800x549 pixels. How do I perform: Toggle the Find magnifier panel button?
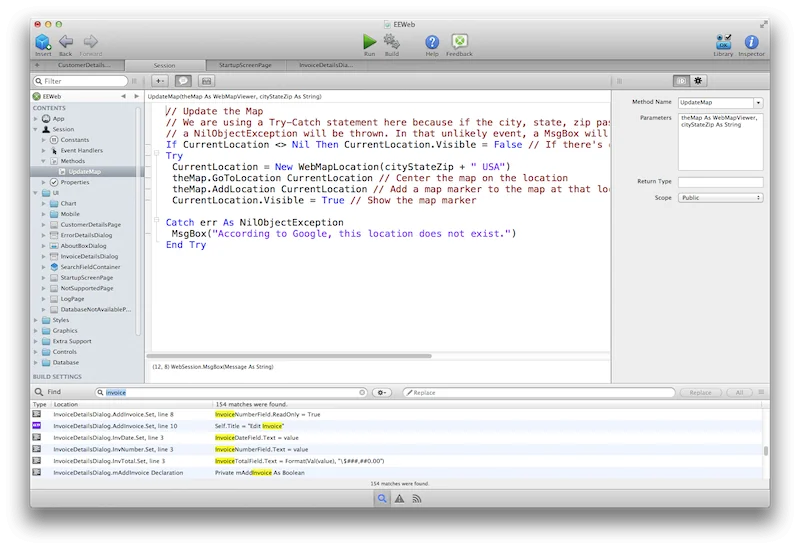(x=382, y=498)
